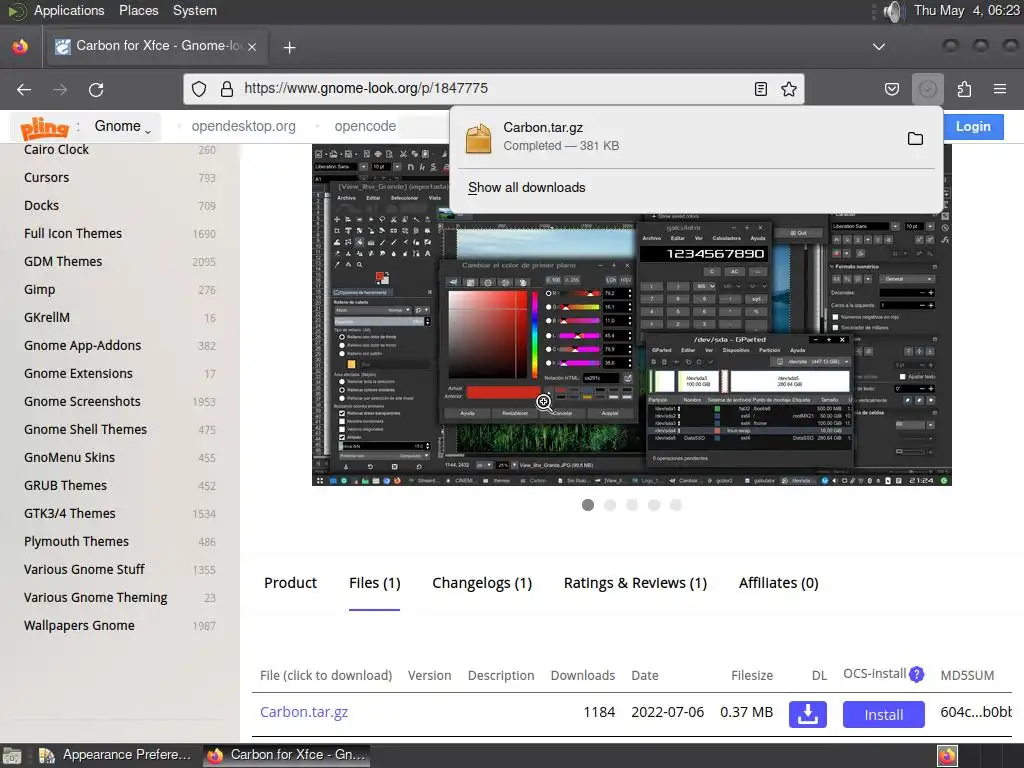Open the Pocket save icon
The height and width of the screenshot is (768, 1024).
pyautogui.click(x=891, y=89)
